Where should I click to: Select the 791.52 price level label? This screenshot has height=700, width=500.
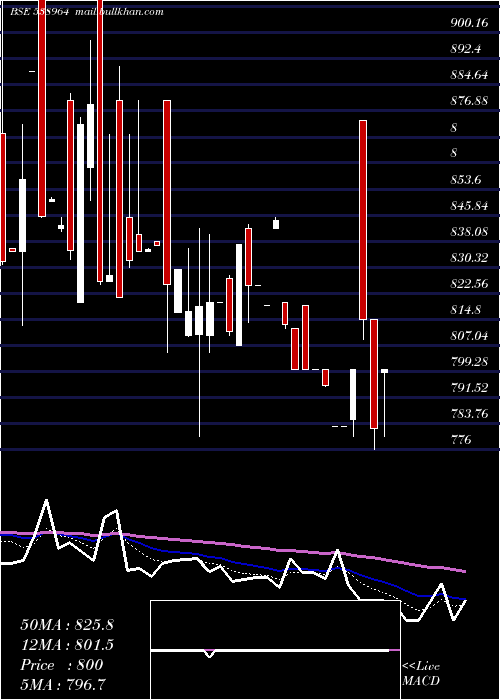click(x=469, y=388)
